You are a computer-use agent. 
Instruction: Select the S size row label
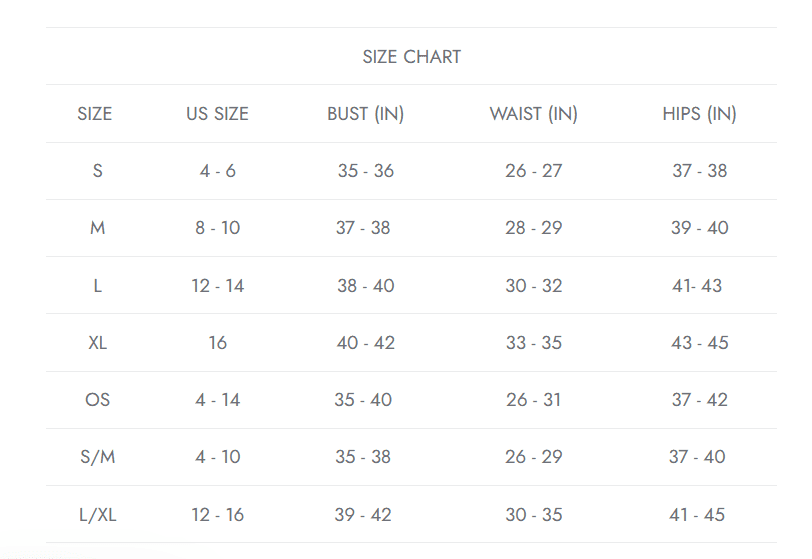click(x=97, y=170)
